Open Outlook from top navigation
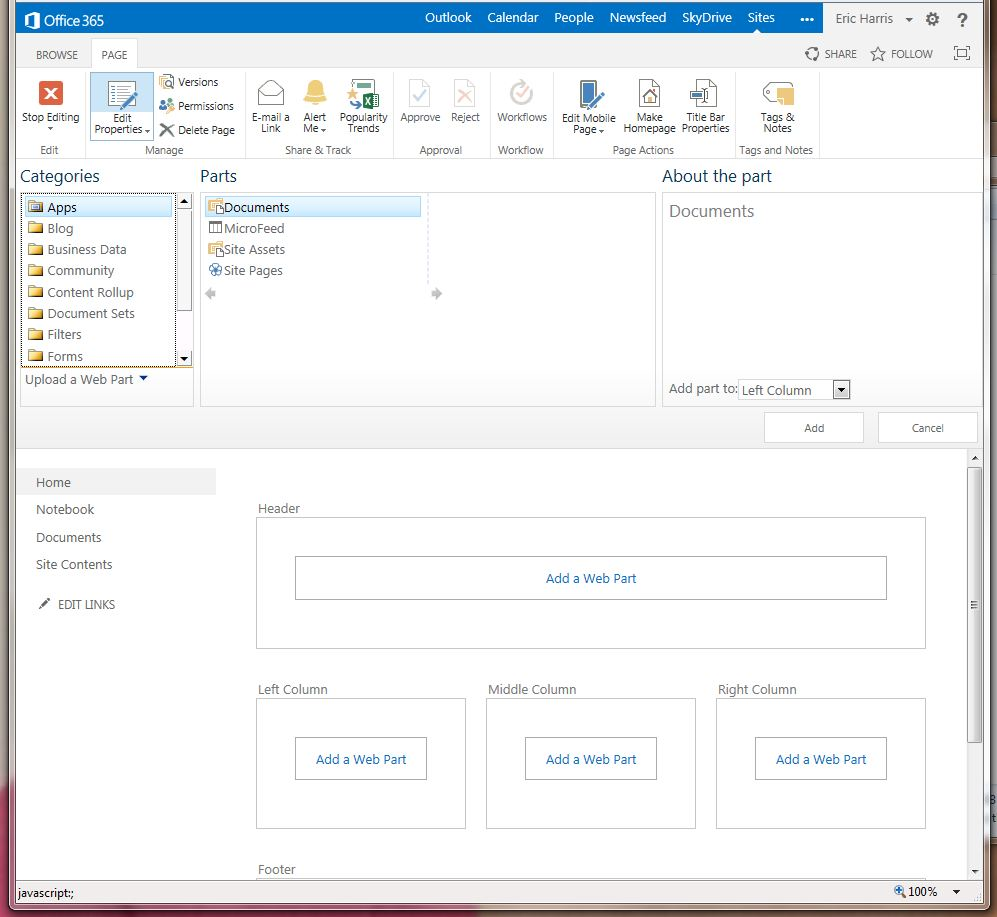Viewport: 997px width, 917px height. click(448, 18)
